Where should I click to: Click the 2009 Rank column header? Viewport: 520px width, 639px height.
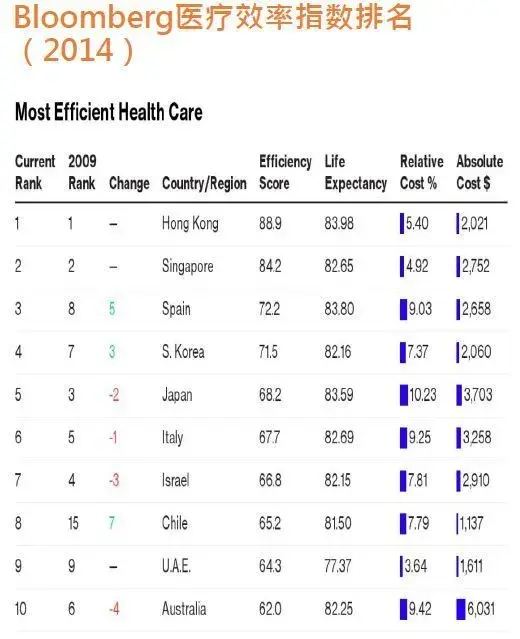coord(82,172)
